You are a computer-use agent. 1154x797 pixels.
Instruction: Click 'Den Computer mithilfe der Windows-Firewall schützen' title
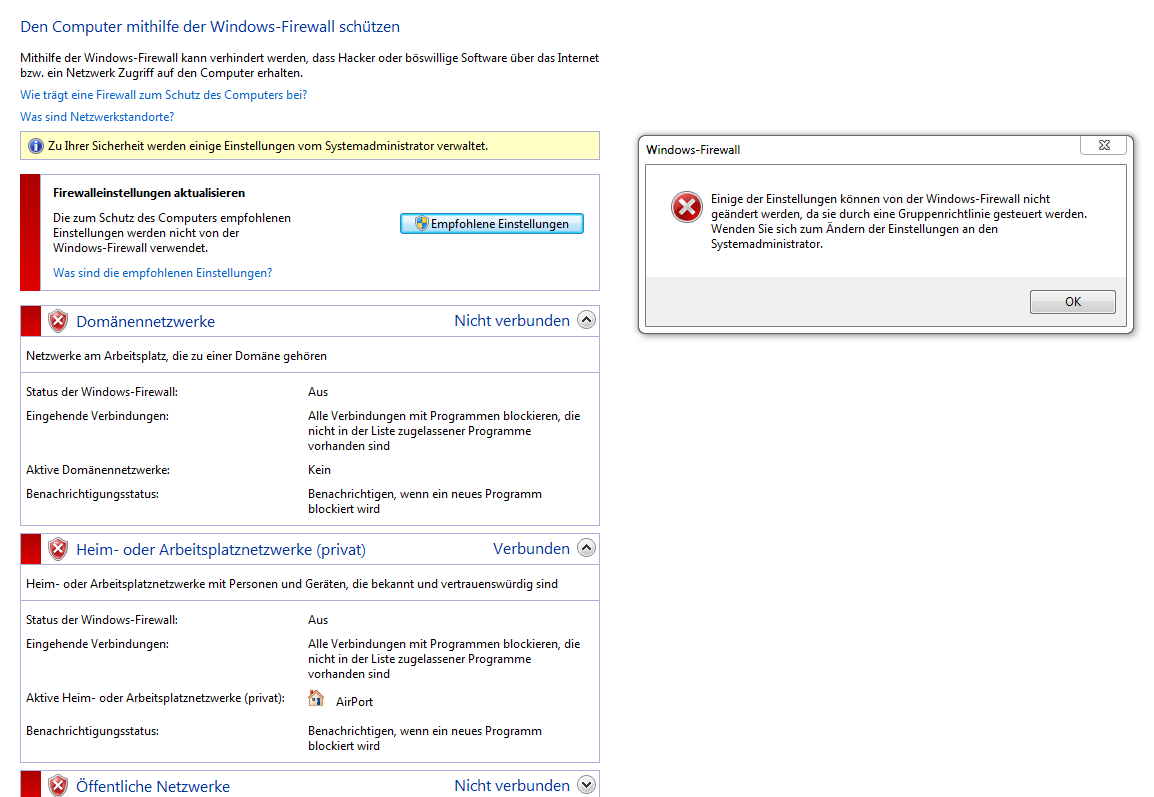(x=210, y=26)
